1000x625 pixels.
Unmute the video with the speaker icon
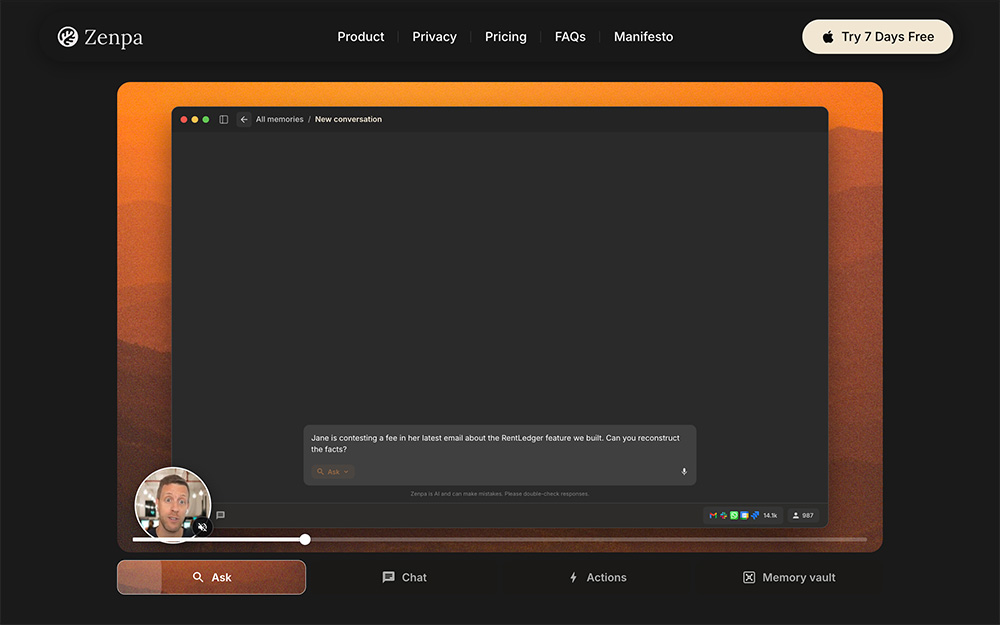[202, 527]
